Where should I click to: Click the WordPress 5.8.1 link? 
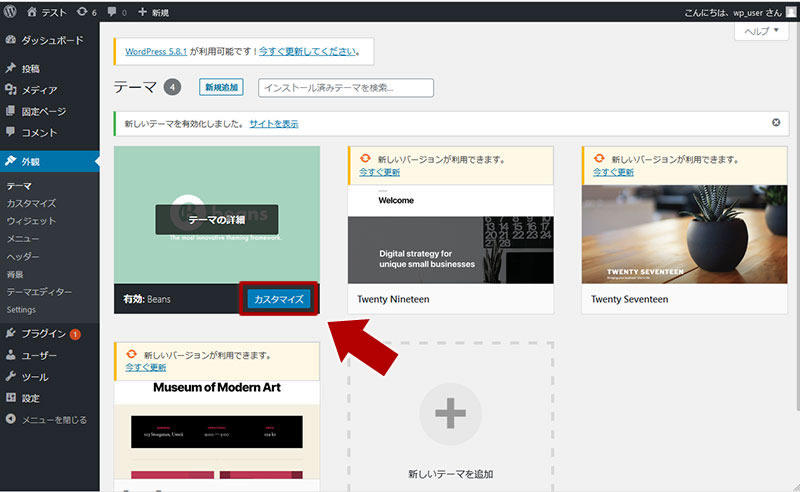(156, 52)
